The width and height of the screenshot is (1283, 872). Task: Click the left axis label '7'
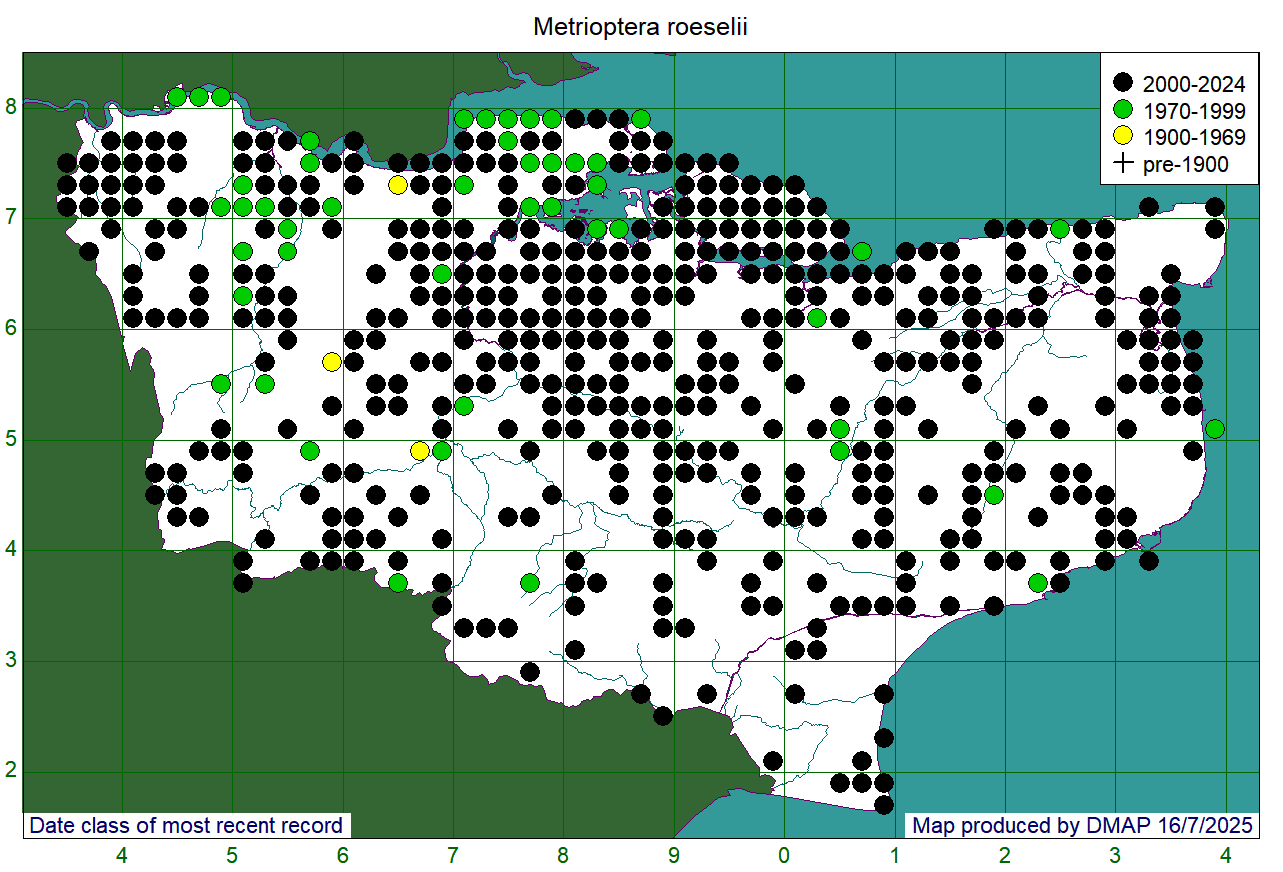click(x=11, y=218)
